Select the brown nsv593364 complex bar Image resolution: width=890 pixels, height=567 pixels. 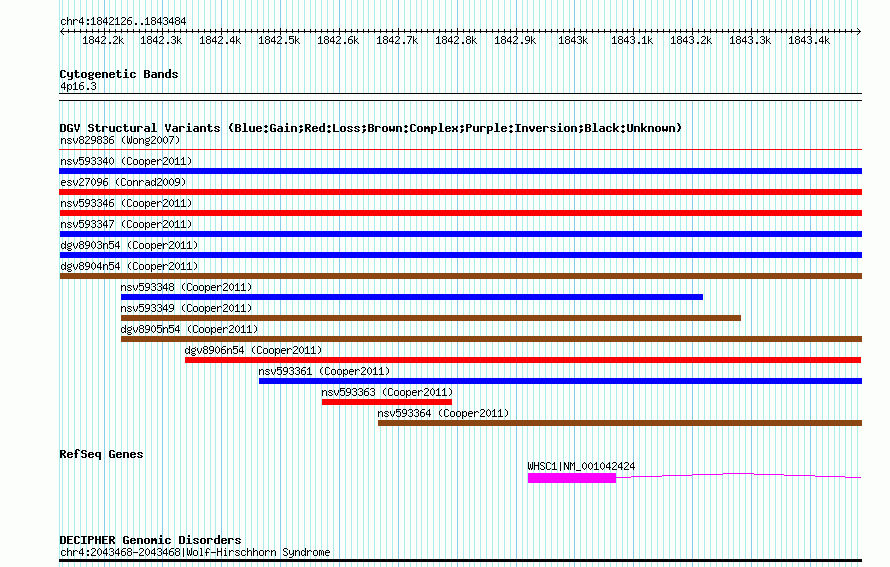(x=620, y=423)
